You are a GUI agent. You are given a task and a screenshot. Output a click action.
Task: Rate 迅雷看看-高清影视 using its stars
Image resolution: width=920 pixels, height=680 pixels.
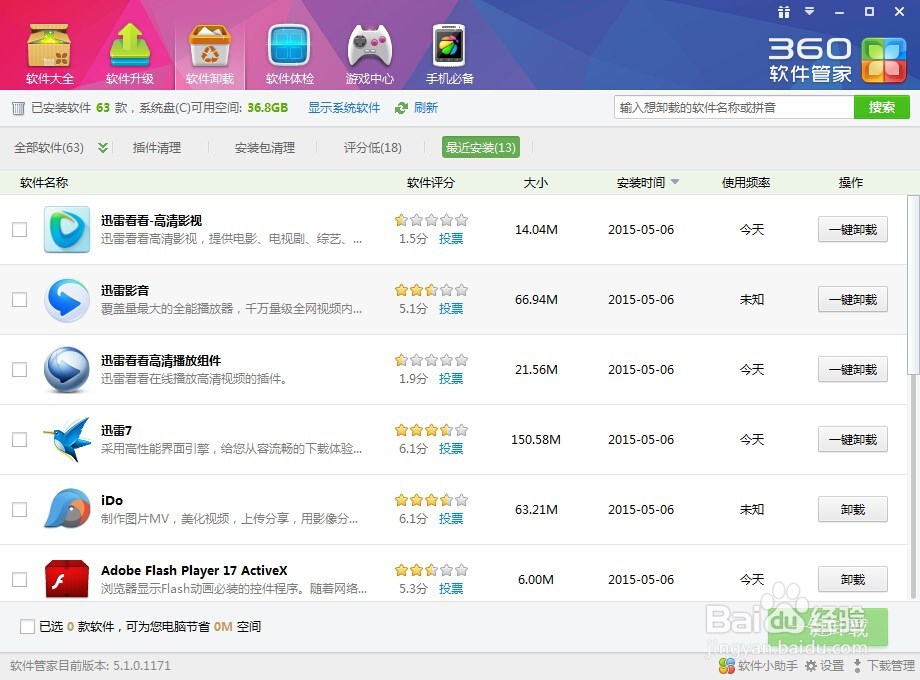431,220
